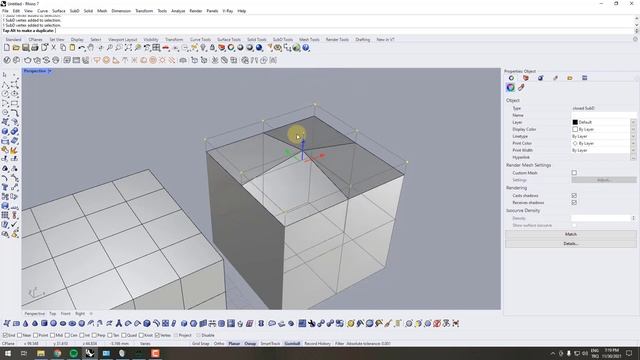Click the red crossed-circle icon in bottom toolbar
Image resolution: width=640 pixels, height=360 pixels.
click(x=437, y=323)
